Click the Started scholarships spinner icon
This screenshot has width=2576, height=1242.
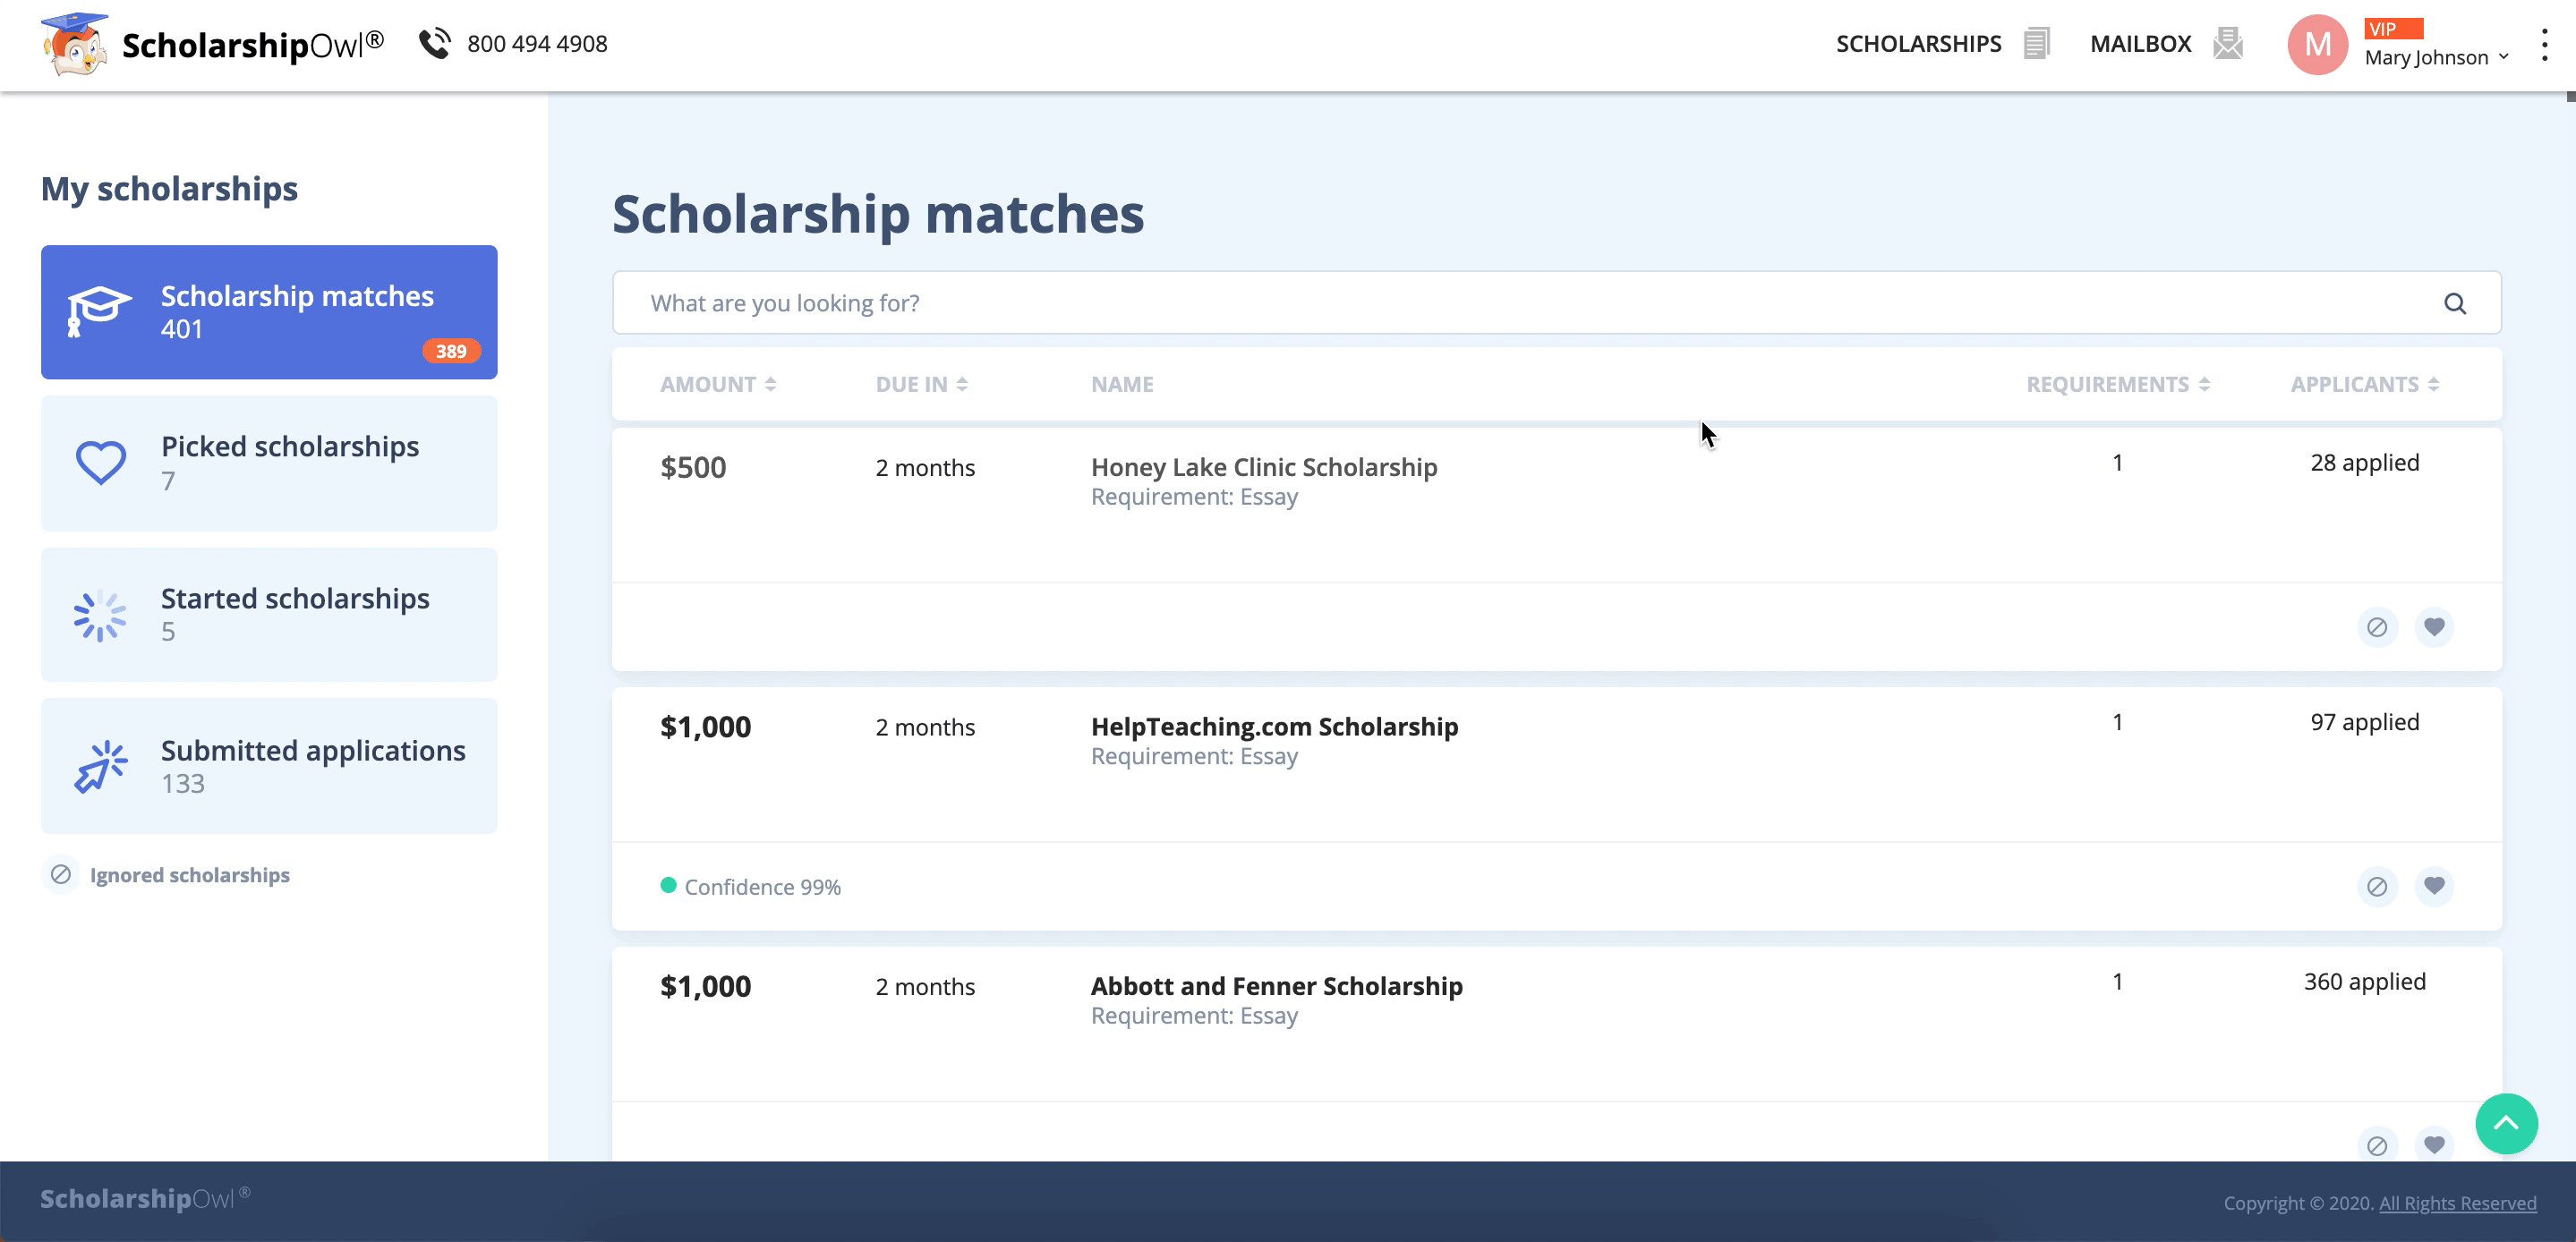coord(99,614)
